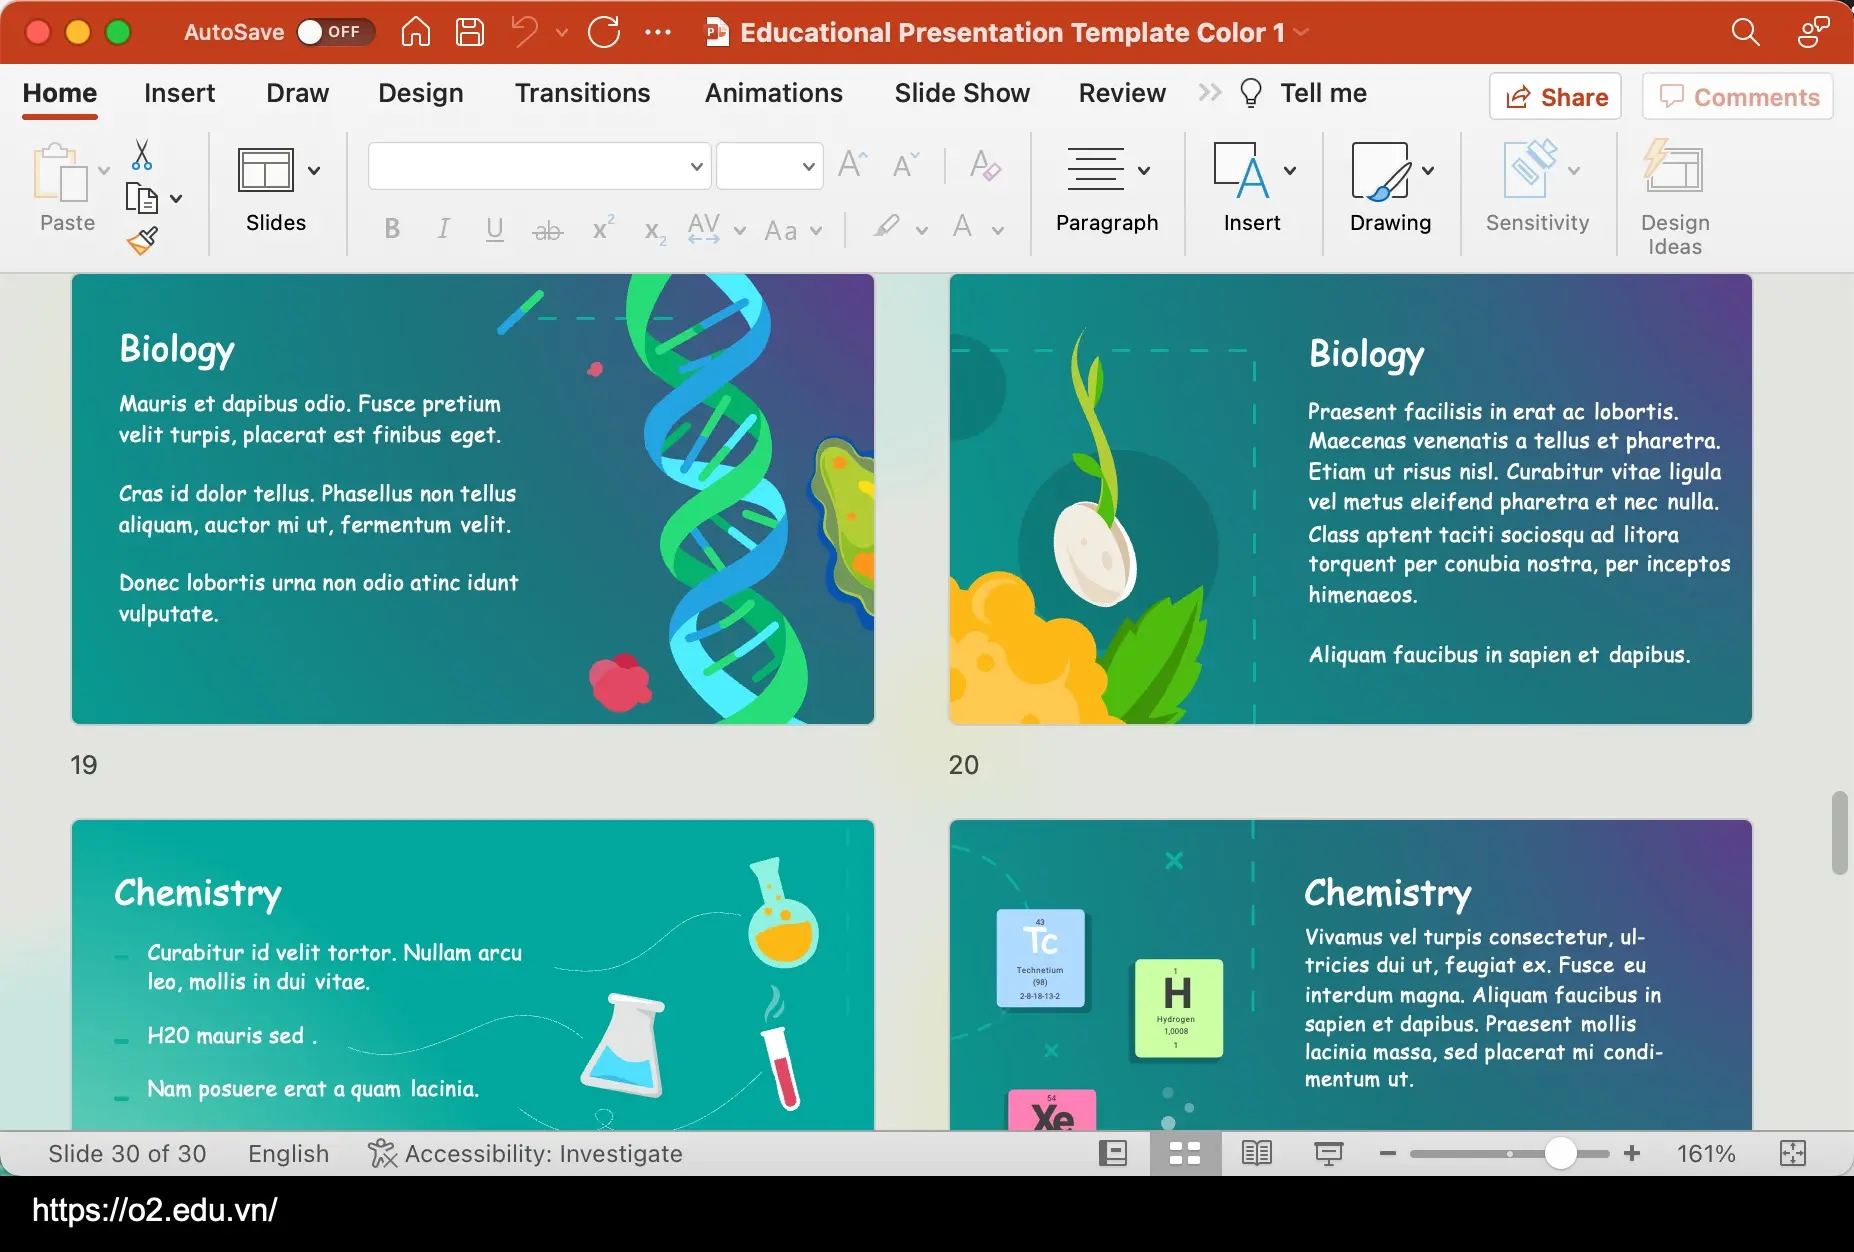Click the Copy icon
The width and height of the screenshot is (1854, 1252).
[x=142, y=198]
